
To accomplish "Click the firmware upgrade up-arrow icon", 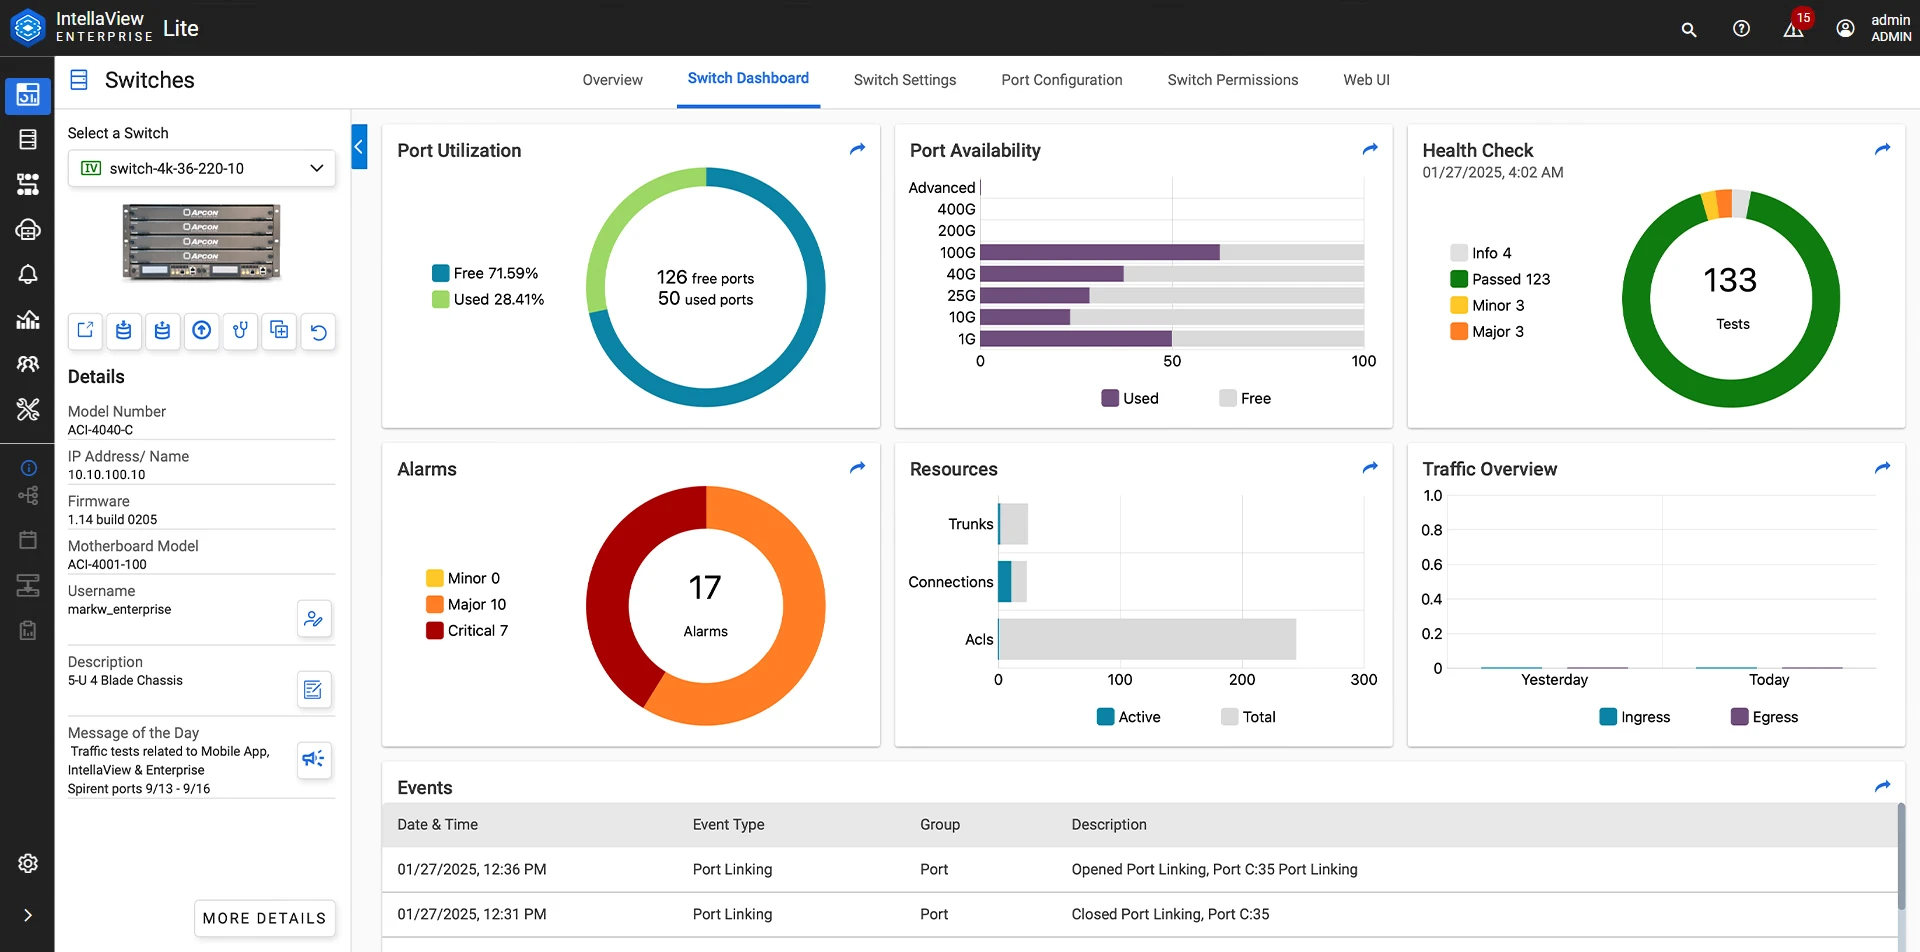I will [x=202, y=331].
